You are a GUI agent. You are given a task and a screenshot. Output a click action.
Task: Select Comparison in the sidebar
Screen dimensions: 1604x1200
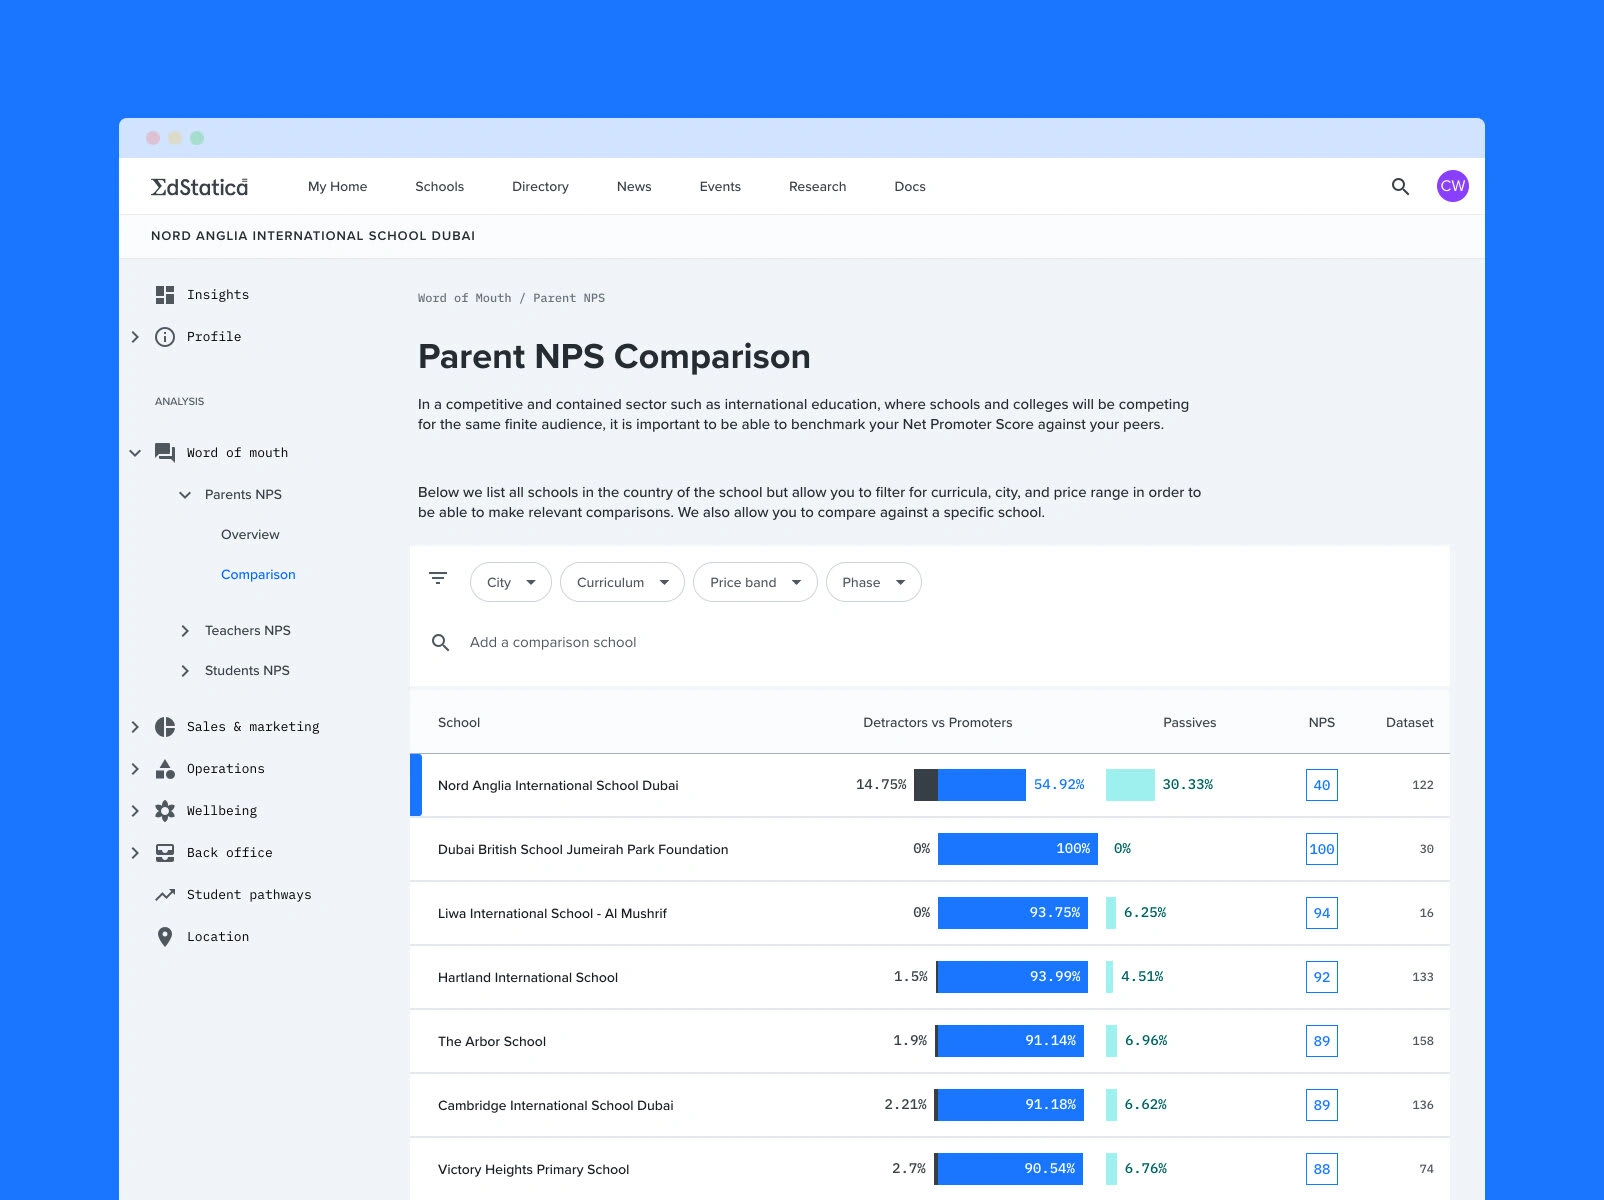[258, 575]
